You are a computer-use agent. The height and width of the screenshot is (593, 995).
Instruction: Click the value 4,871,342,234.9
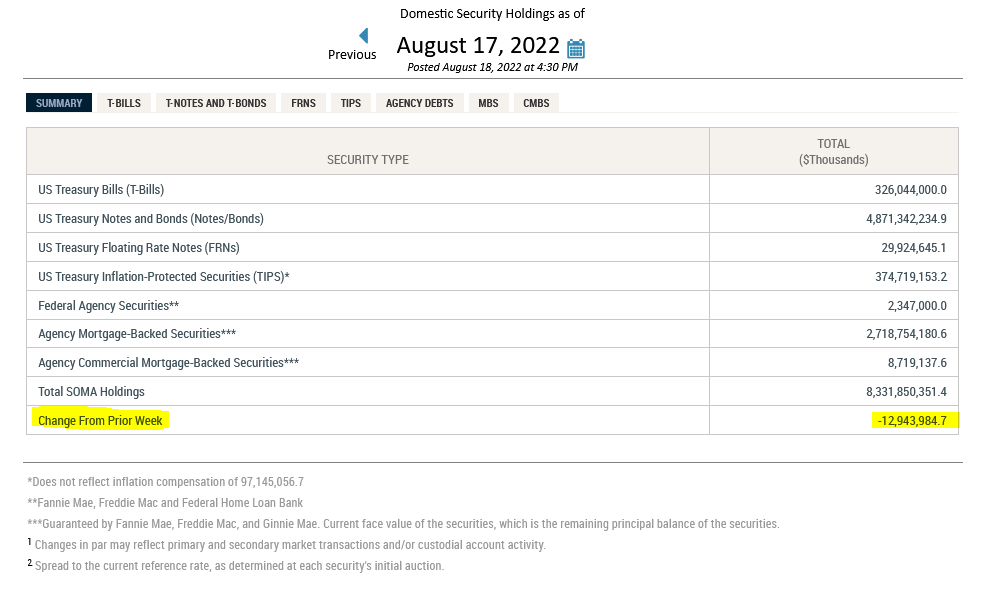pos(906,219)
